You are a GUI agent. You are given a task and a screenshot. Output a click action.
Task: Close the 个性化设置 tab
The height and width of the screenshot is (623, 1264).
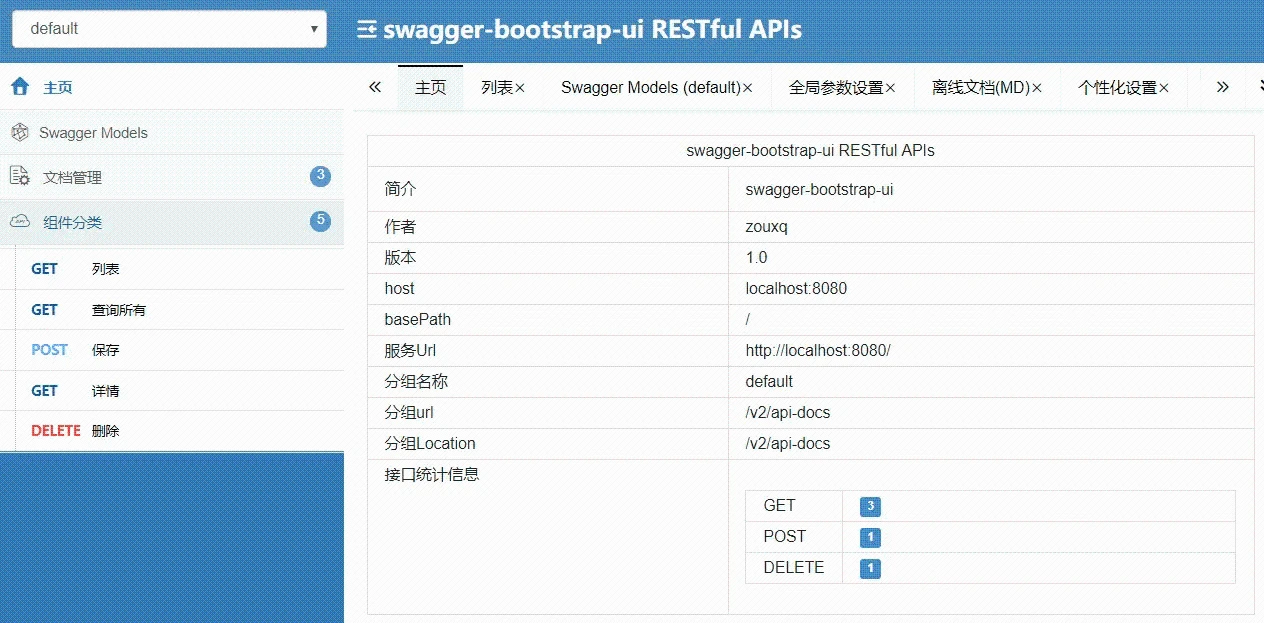coord(1164,88)
